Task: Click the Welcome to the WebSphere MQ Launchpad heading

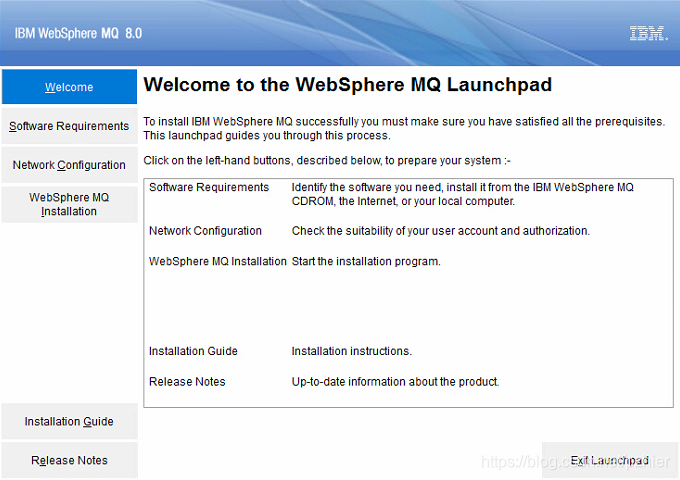Action: coord(347,85)
